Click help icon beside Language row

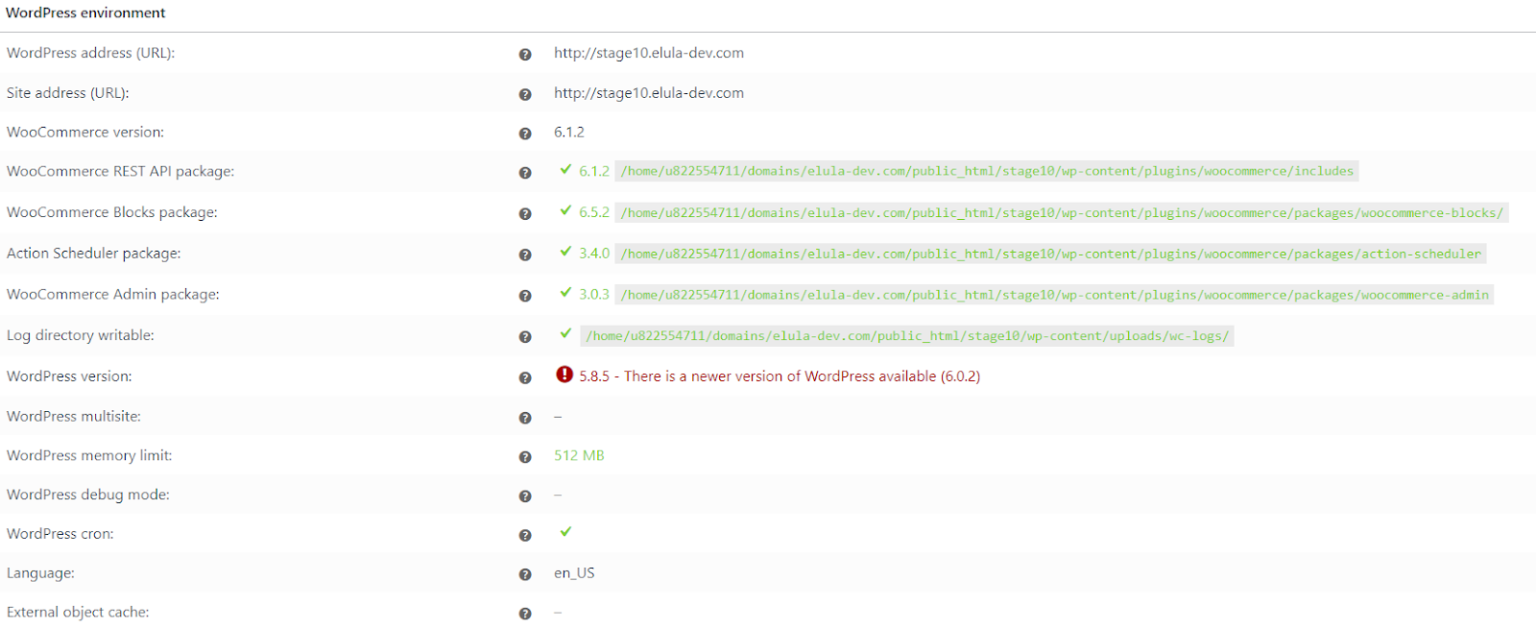pyautogui.click(x=525, y=575)
